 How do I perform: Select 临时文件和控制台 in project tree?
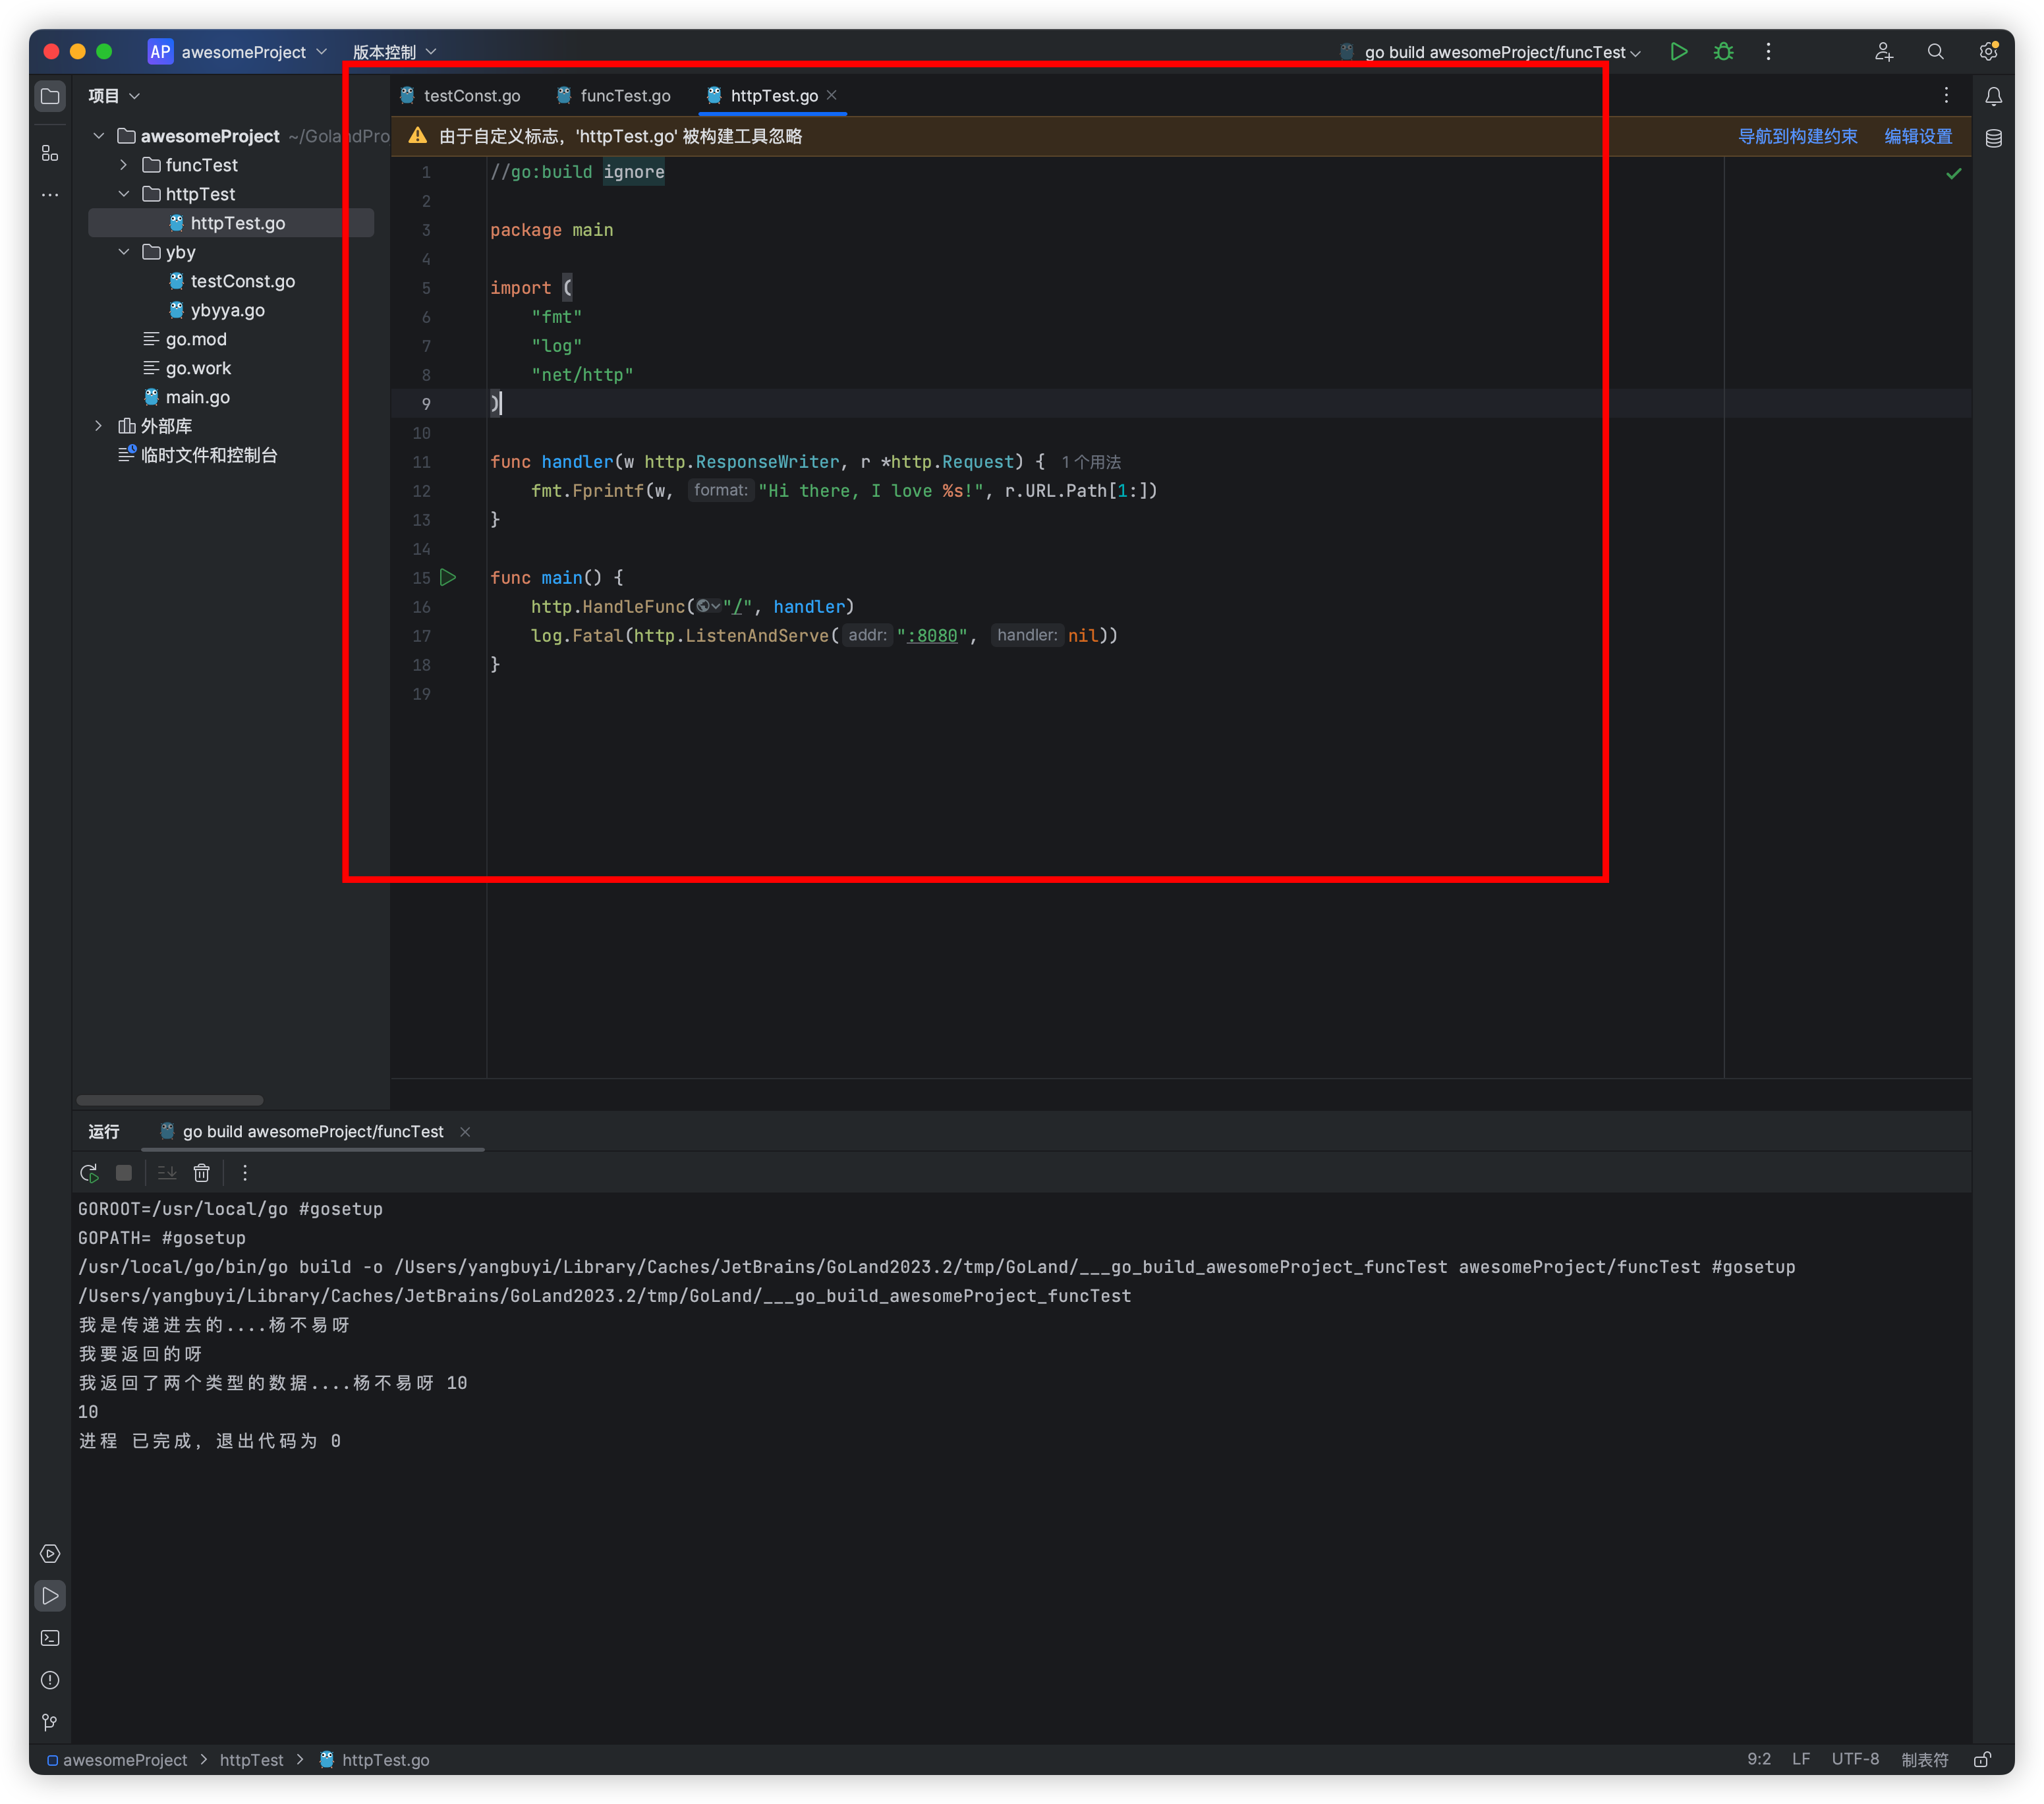click(198, 455)
